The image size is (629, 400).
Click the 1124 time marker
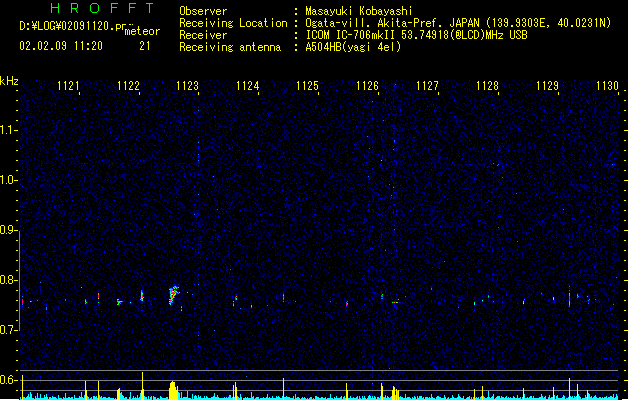pos(248,86)
